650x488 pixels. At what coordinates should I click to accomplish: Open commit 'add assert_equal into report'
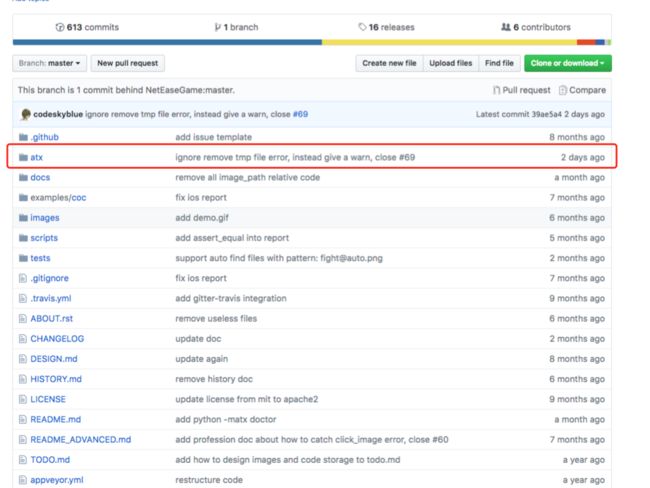coord(232,238)
